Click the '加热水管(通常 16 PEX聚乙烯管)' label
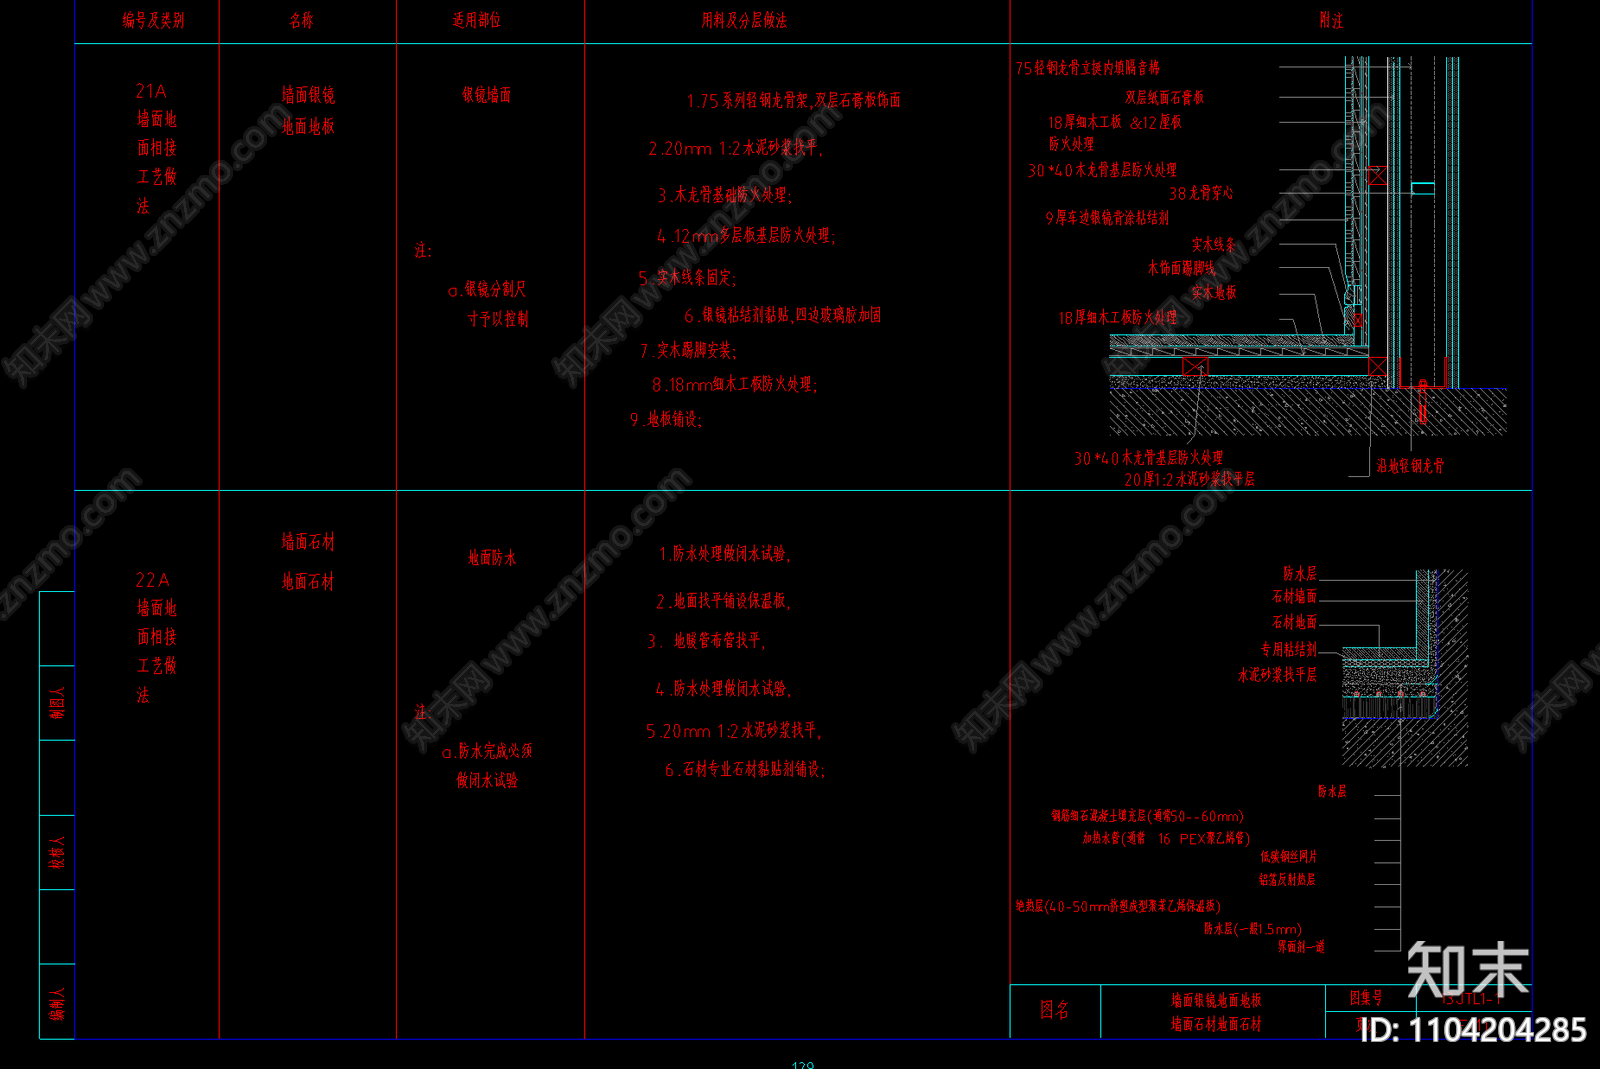 point(1166,838)
